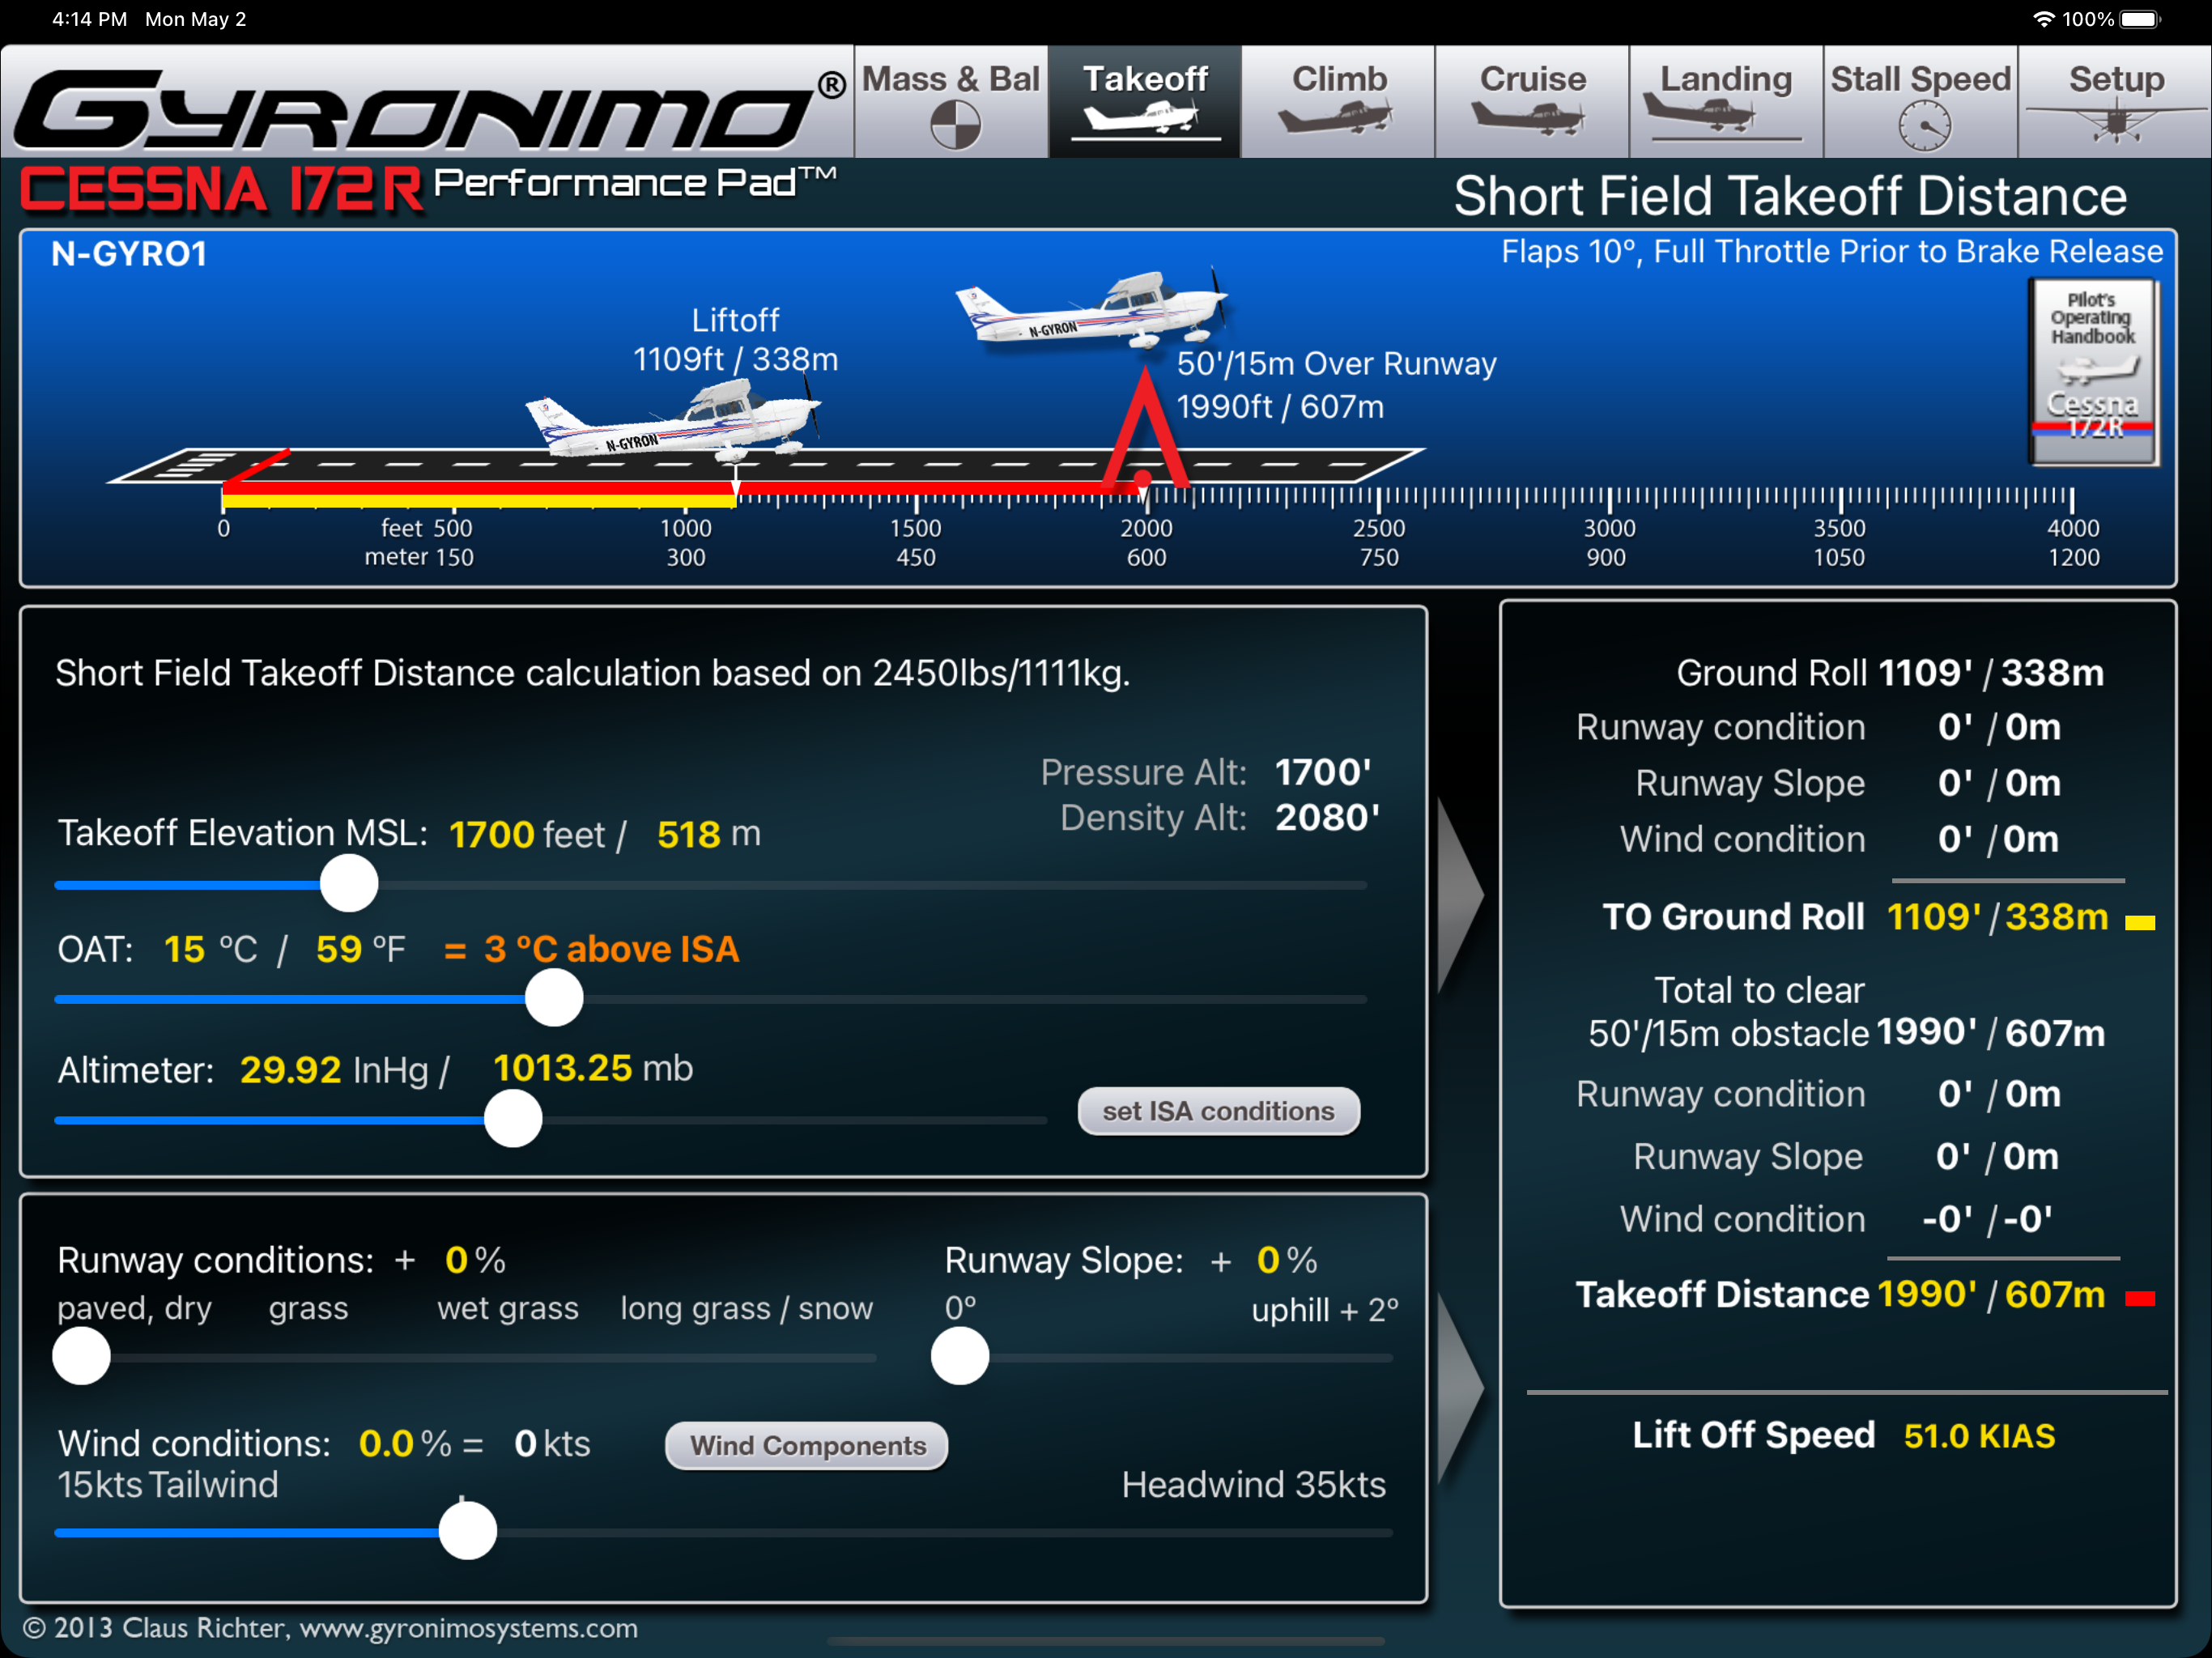Select the grass runway condition label
Screen dimensions: 2212x1658
tap(308, 1308)
